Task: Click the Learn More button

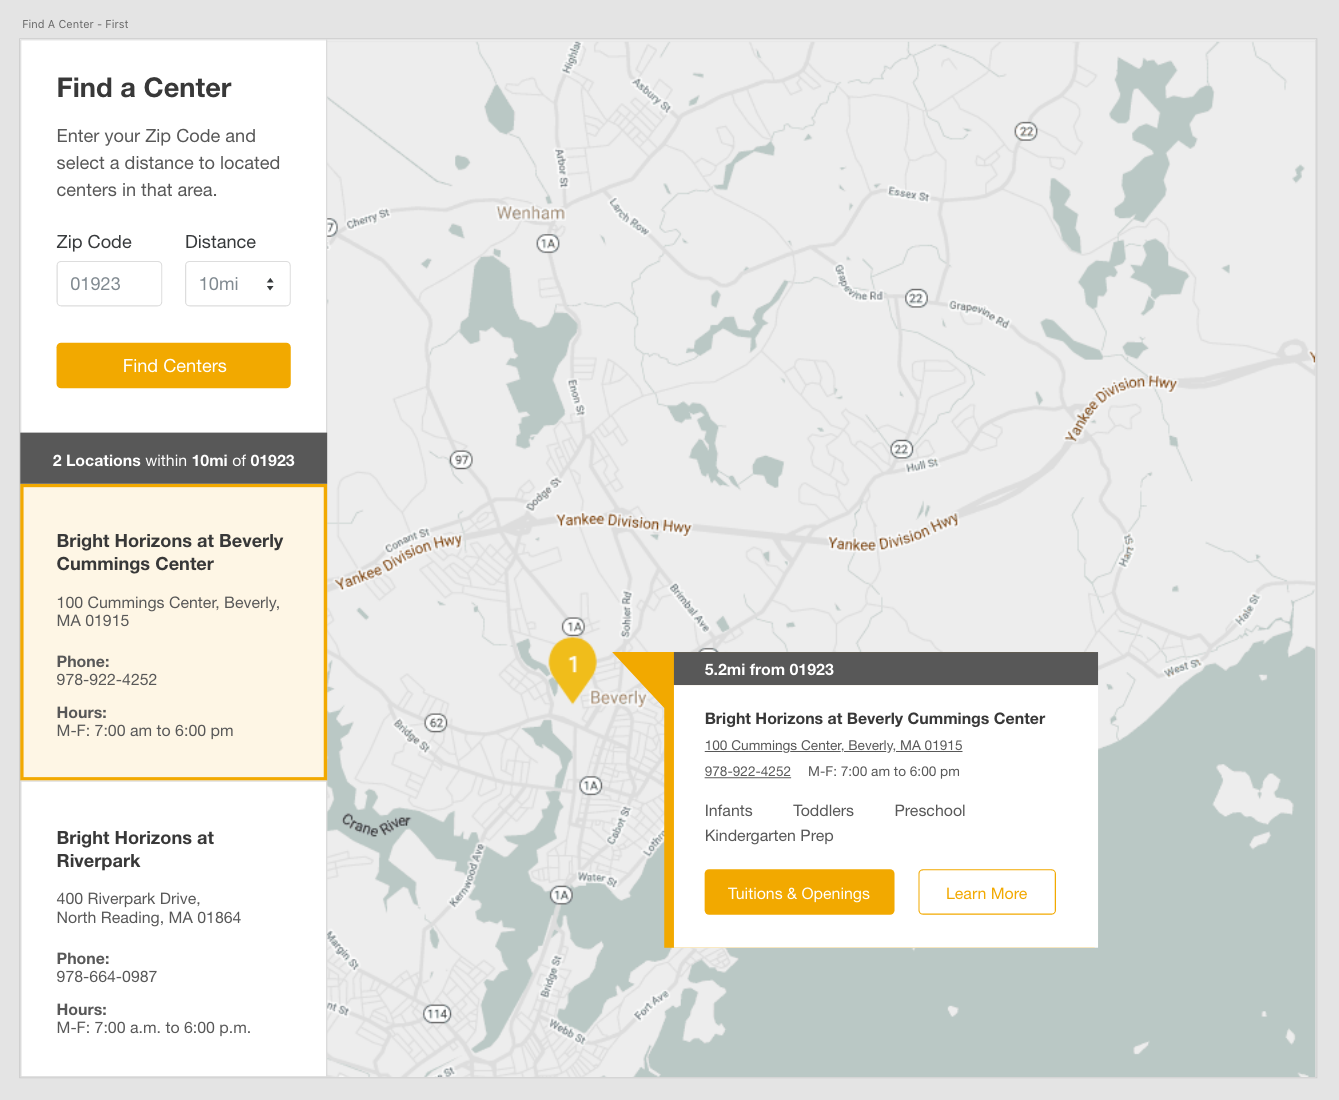Action: pos(987,893)
